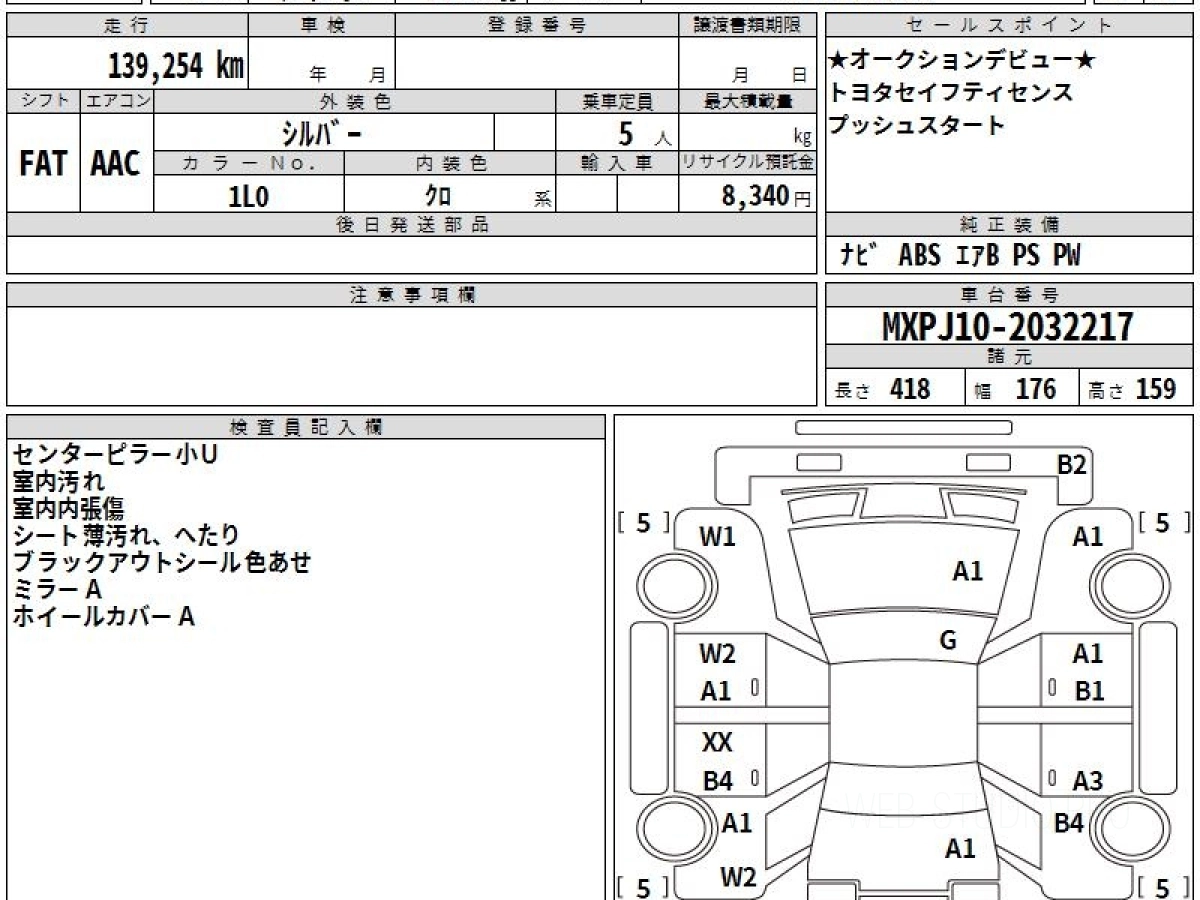
Task: Click the 純正装備 header
Action: [1010, 225]
